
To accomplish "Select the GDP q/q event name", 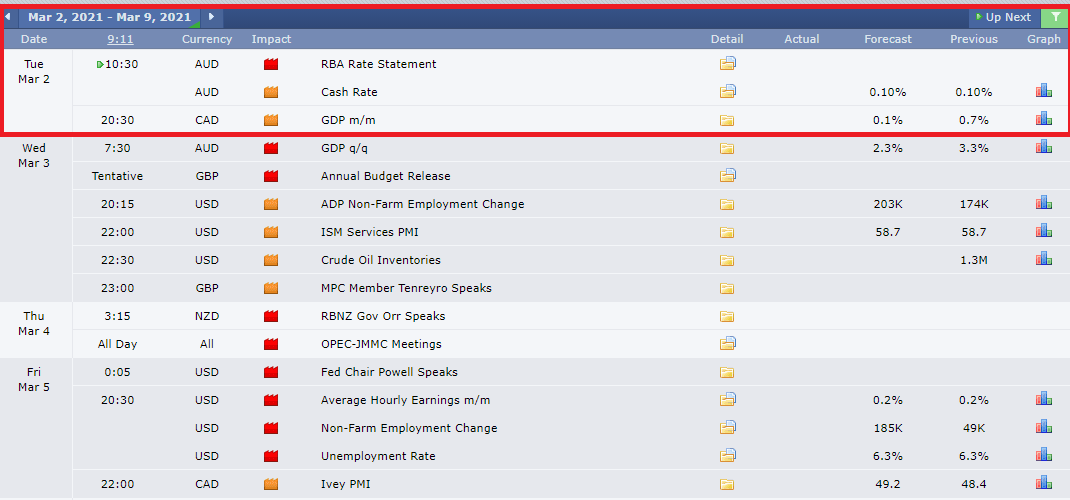I will point(347,148).
